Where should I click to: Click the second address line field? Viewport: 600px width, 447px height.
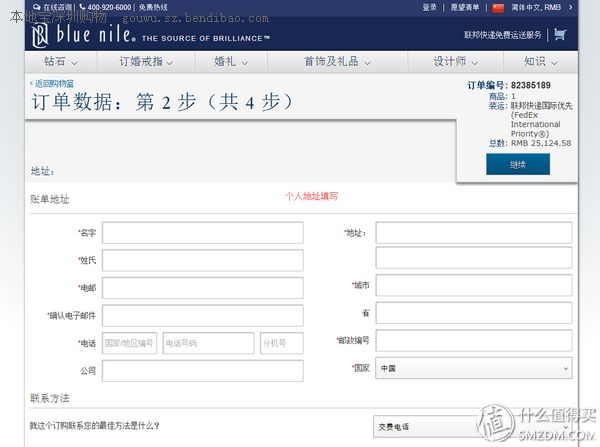pyautogui.click(x=474, y=258)
